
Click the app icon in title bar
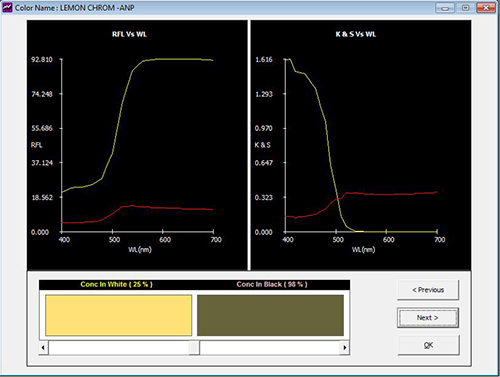pos(7,7)
